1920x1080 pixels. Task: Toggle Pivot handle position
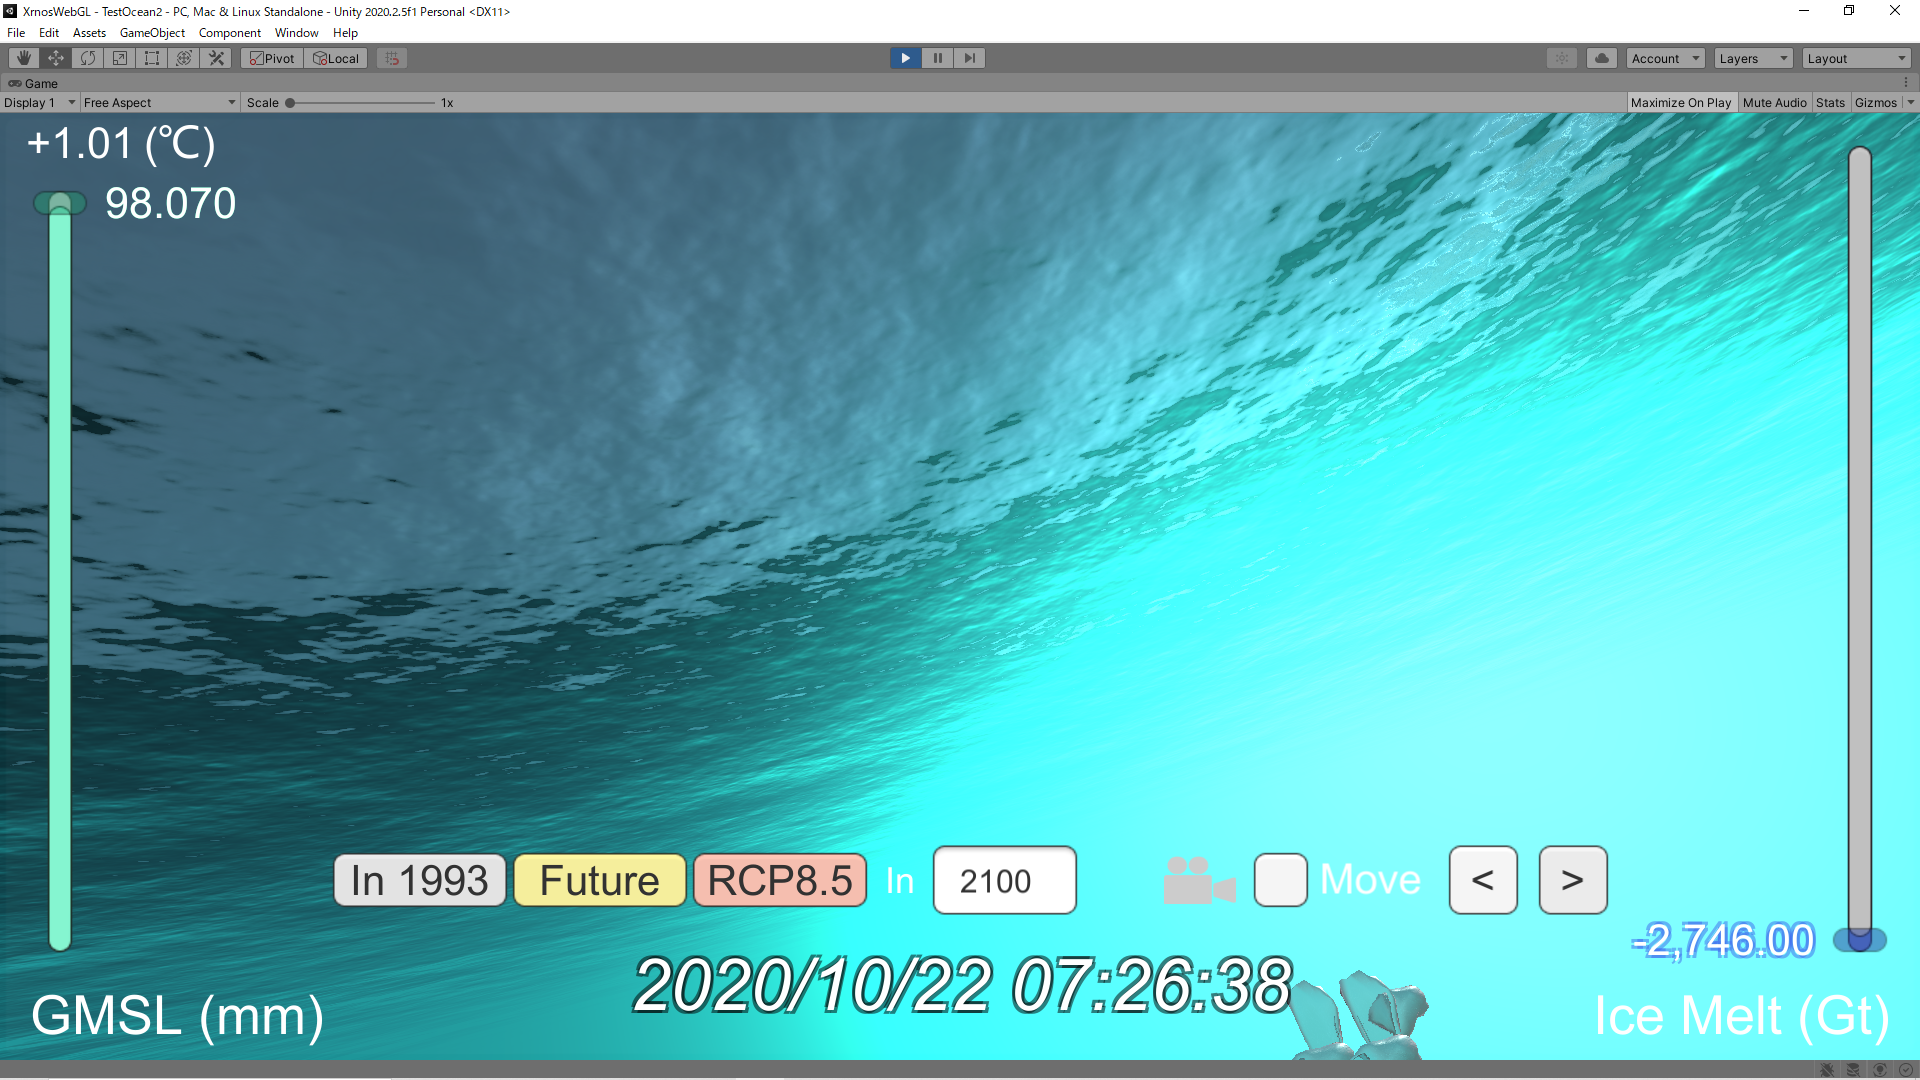point(272,58)
